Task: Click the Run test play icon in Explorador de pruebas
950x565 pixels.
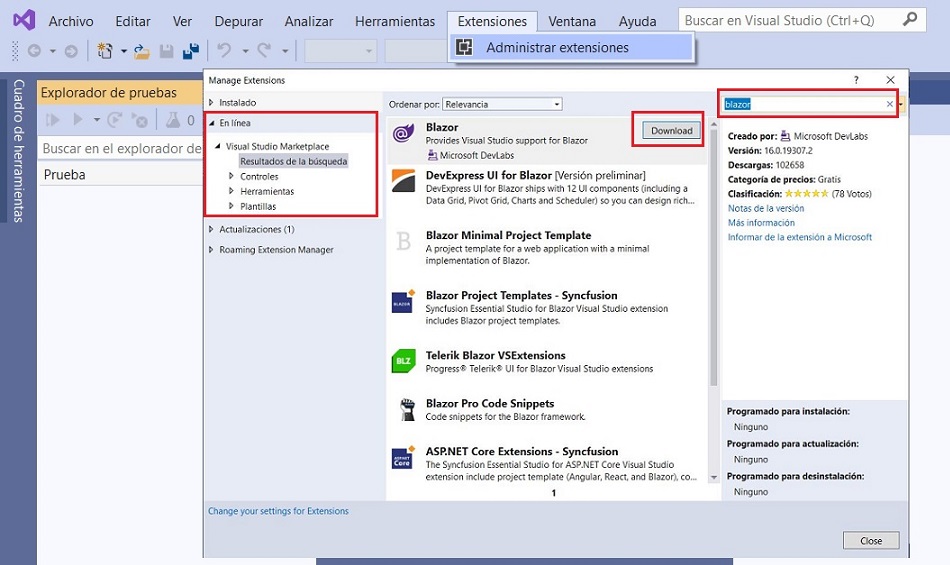Action: pos(78,119)
